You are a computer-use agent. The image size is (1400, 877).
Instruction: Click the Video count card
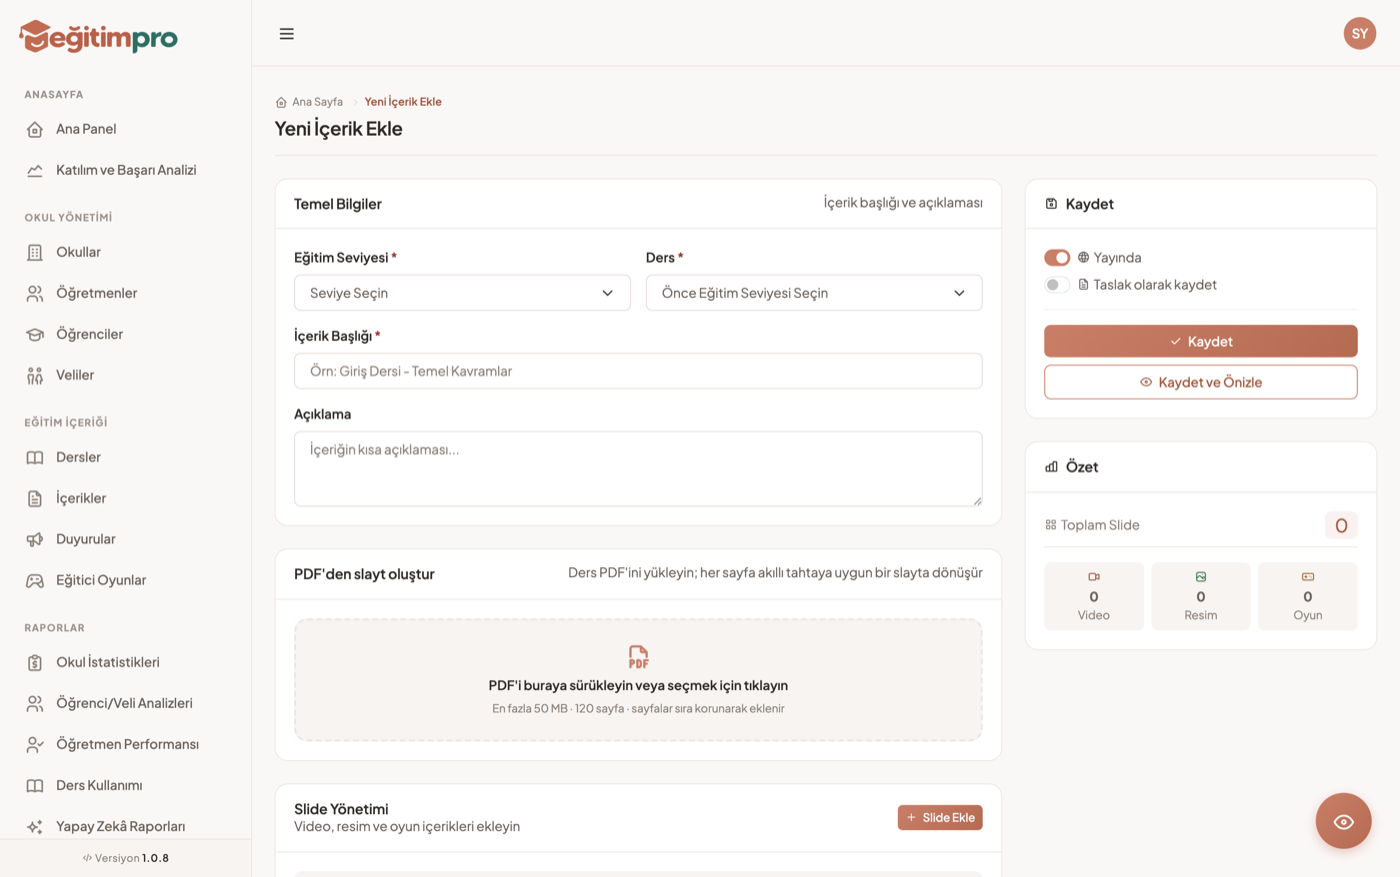(1093, 596)
